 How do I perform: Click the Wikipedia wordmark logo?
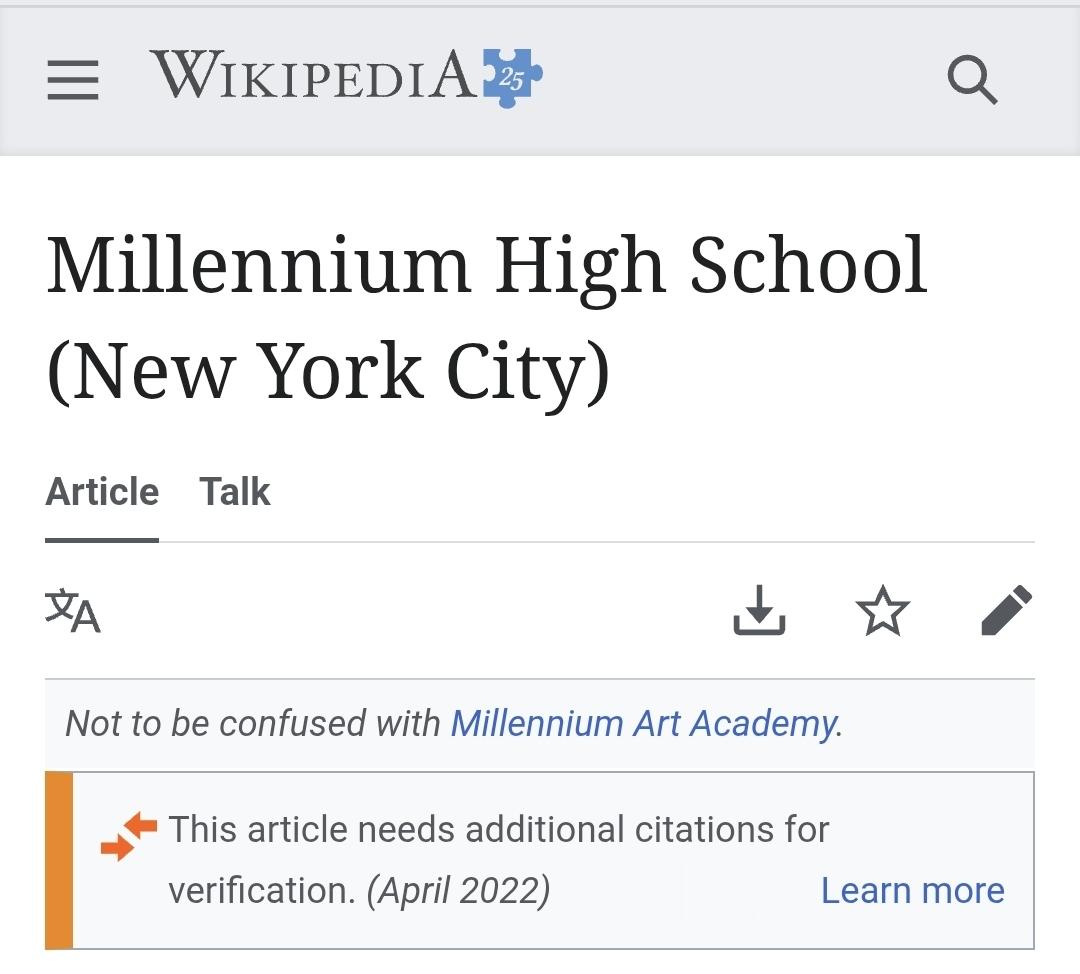pos(313,76)
